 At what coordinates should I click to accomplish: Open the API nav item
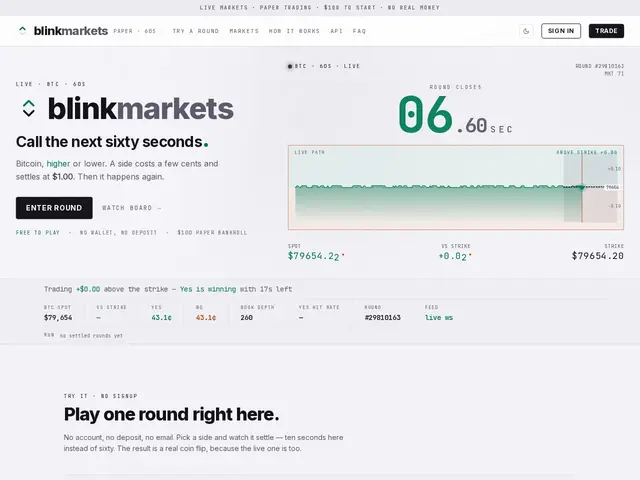(x=336, y=31)
